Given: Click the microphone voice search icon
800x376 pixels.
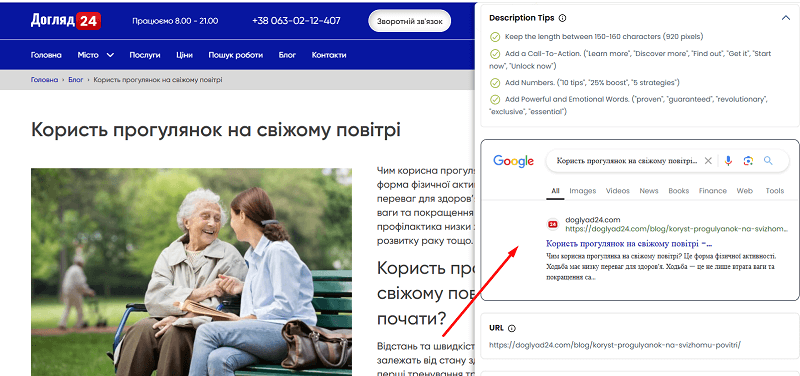Looking at the screenshot, I should [x=728, y=161].
